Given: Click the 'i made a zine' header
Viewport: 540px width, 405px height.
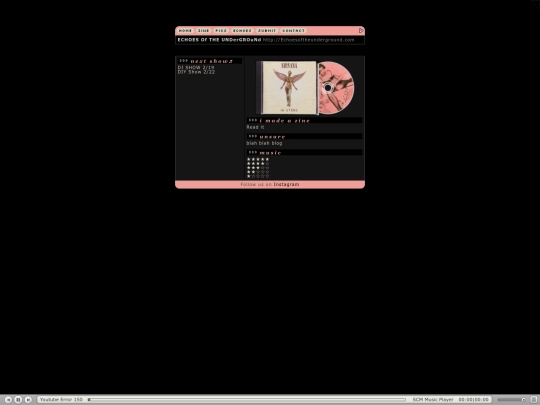Looking at the screenshot, I should (x=304, y=120).
